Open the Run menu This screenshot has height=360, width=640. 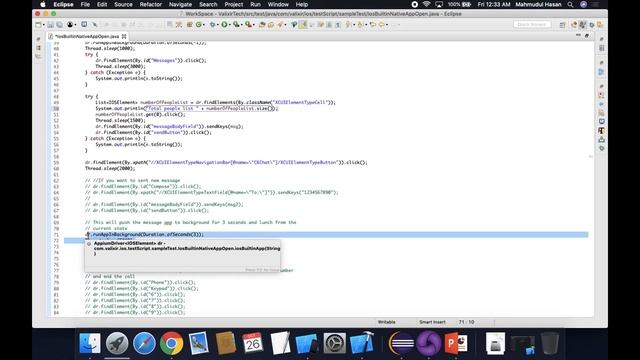coord(255,4)
